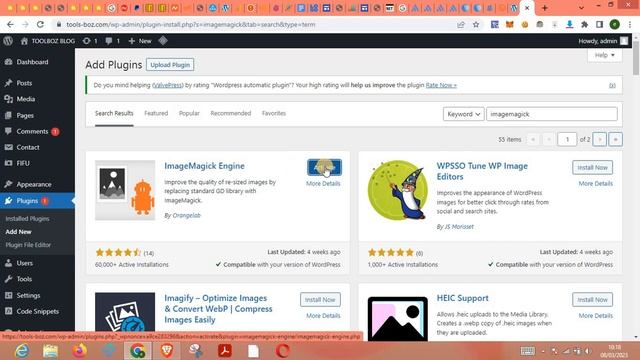Image resolution: width=640 pixels, height=360 pixels.
Task: Open the WordPress logo menu in admin bar
Action: click(8, 41)
